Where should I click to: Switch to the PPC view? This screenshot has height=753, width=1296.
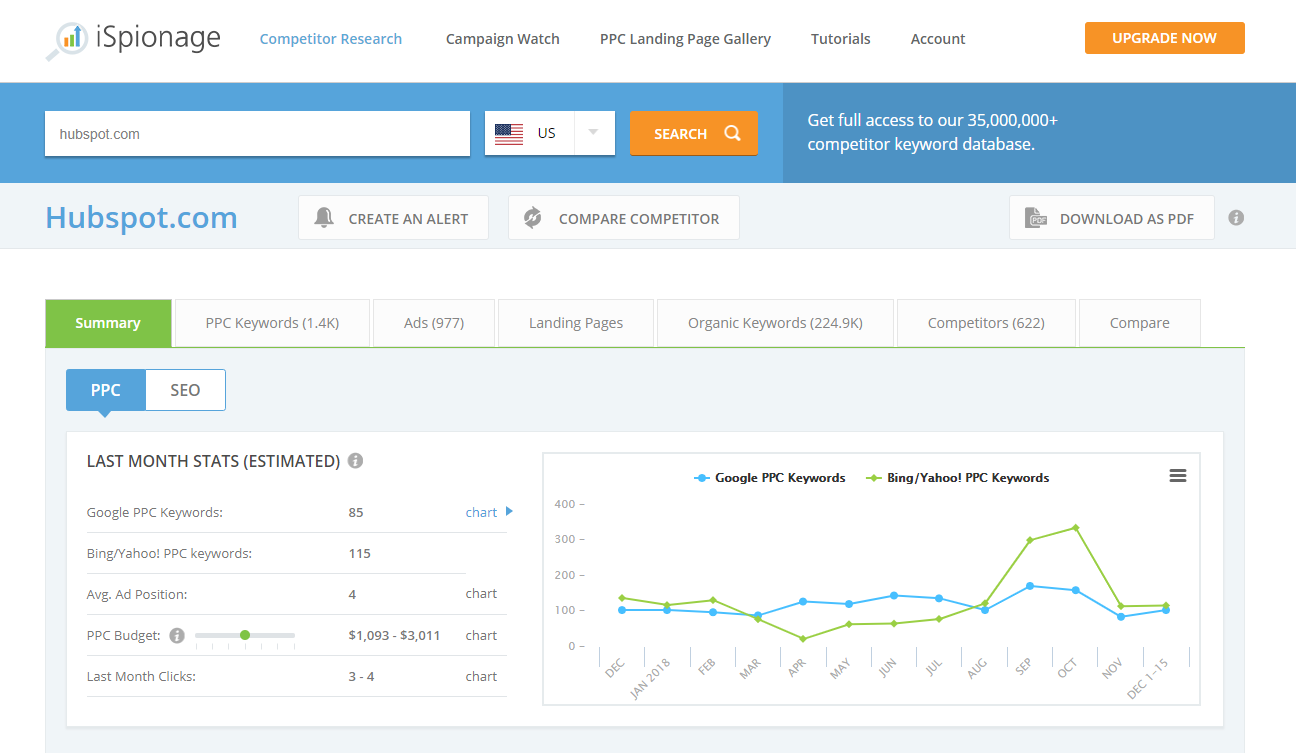pos(106,390)
